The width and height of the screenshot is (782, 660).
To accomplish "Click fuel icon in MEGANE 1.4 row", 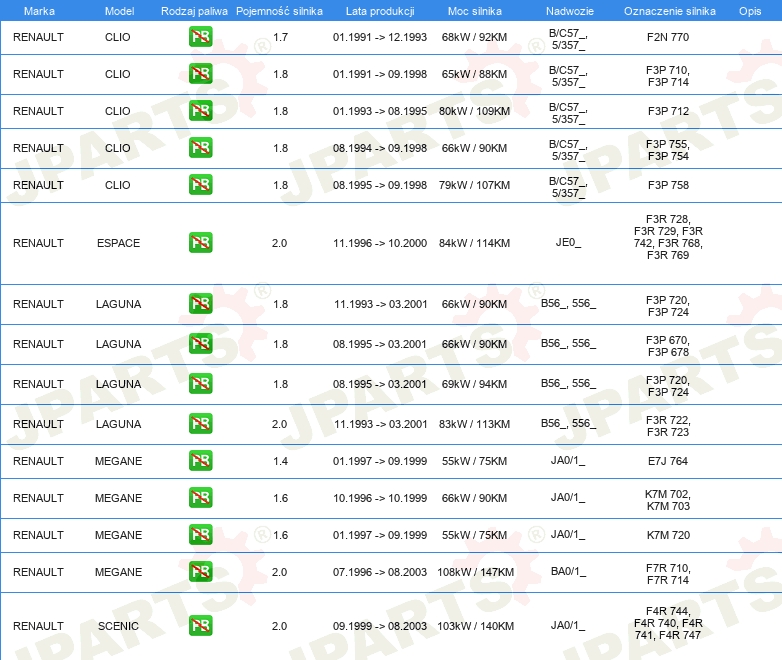I will (x=200, y=460).
